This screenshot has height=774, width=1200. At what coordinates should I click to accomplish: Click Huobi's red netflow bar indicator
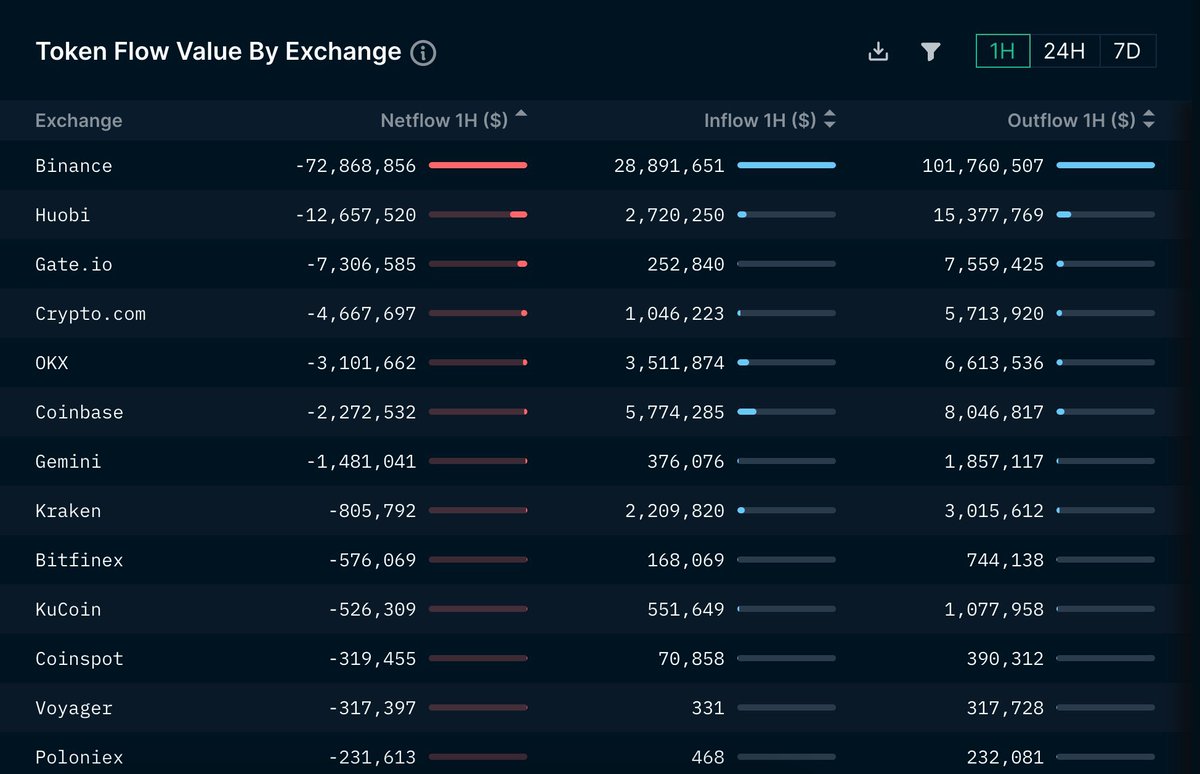(x=478, y=214)
